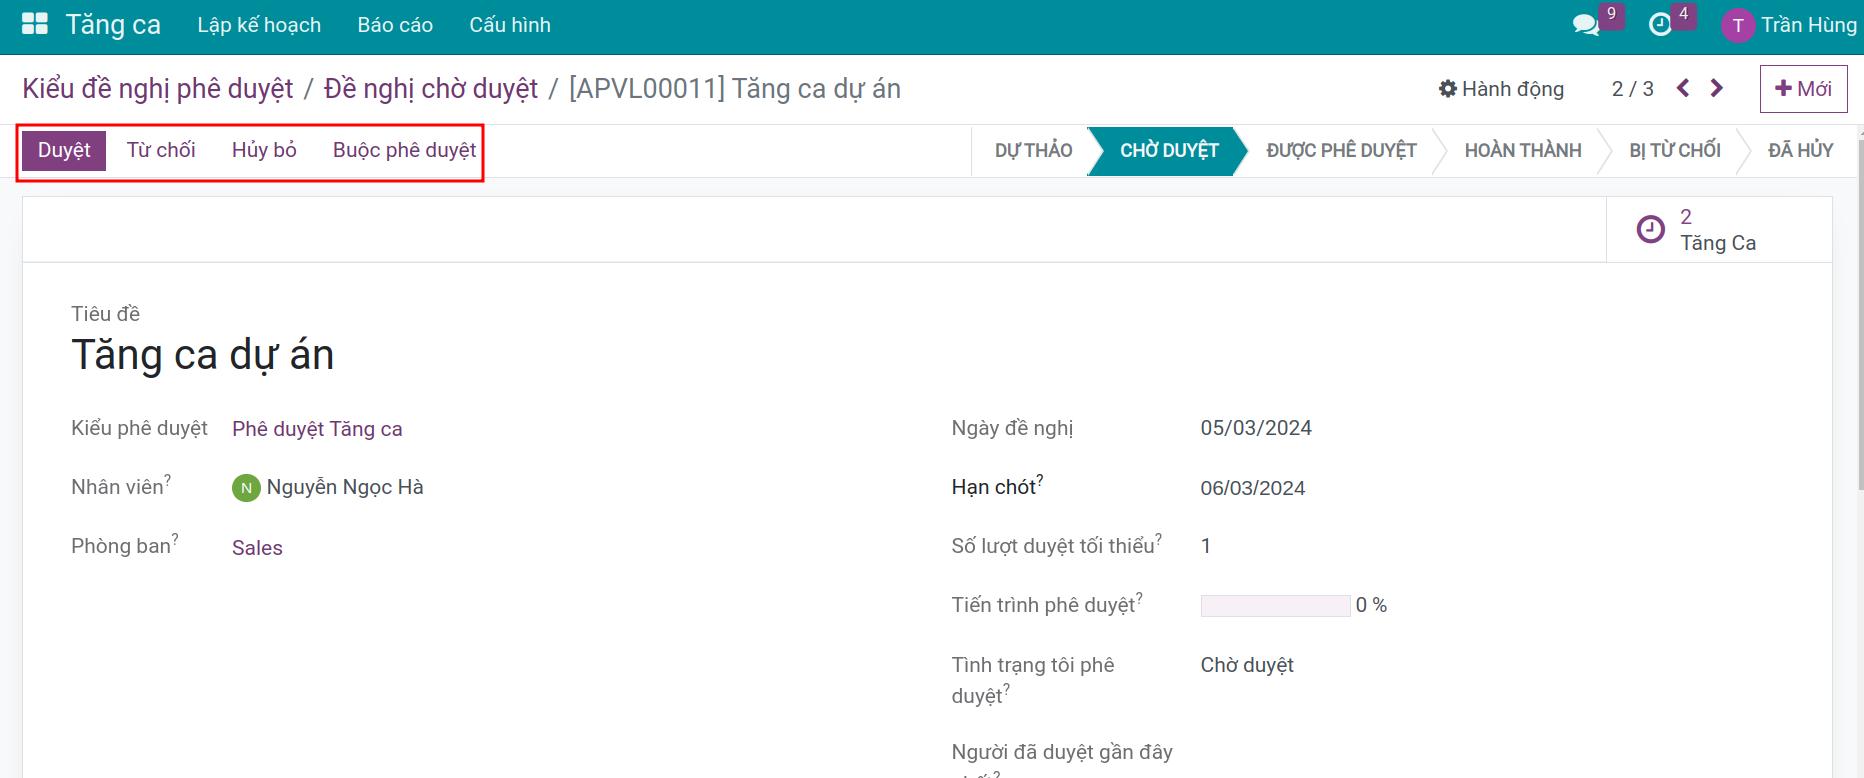Click the Buộc phê duyệt button
Image resolution: width=1864 pixels, height=778 pixels.
pos(404,150)
